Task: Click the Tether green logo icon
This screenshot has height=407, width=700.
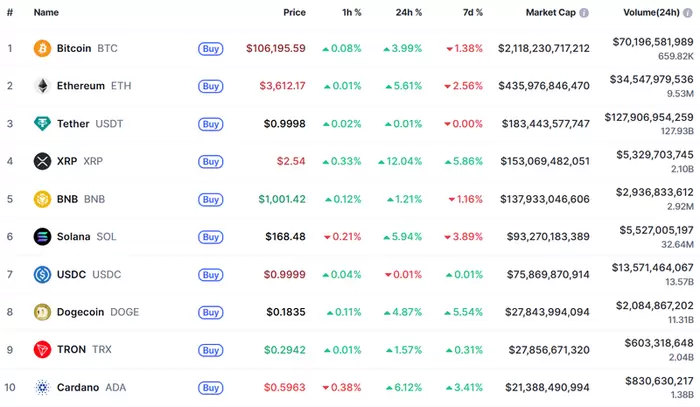Action: click(42, 124)
